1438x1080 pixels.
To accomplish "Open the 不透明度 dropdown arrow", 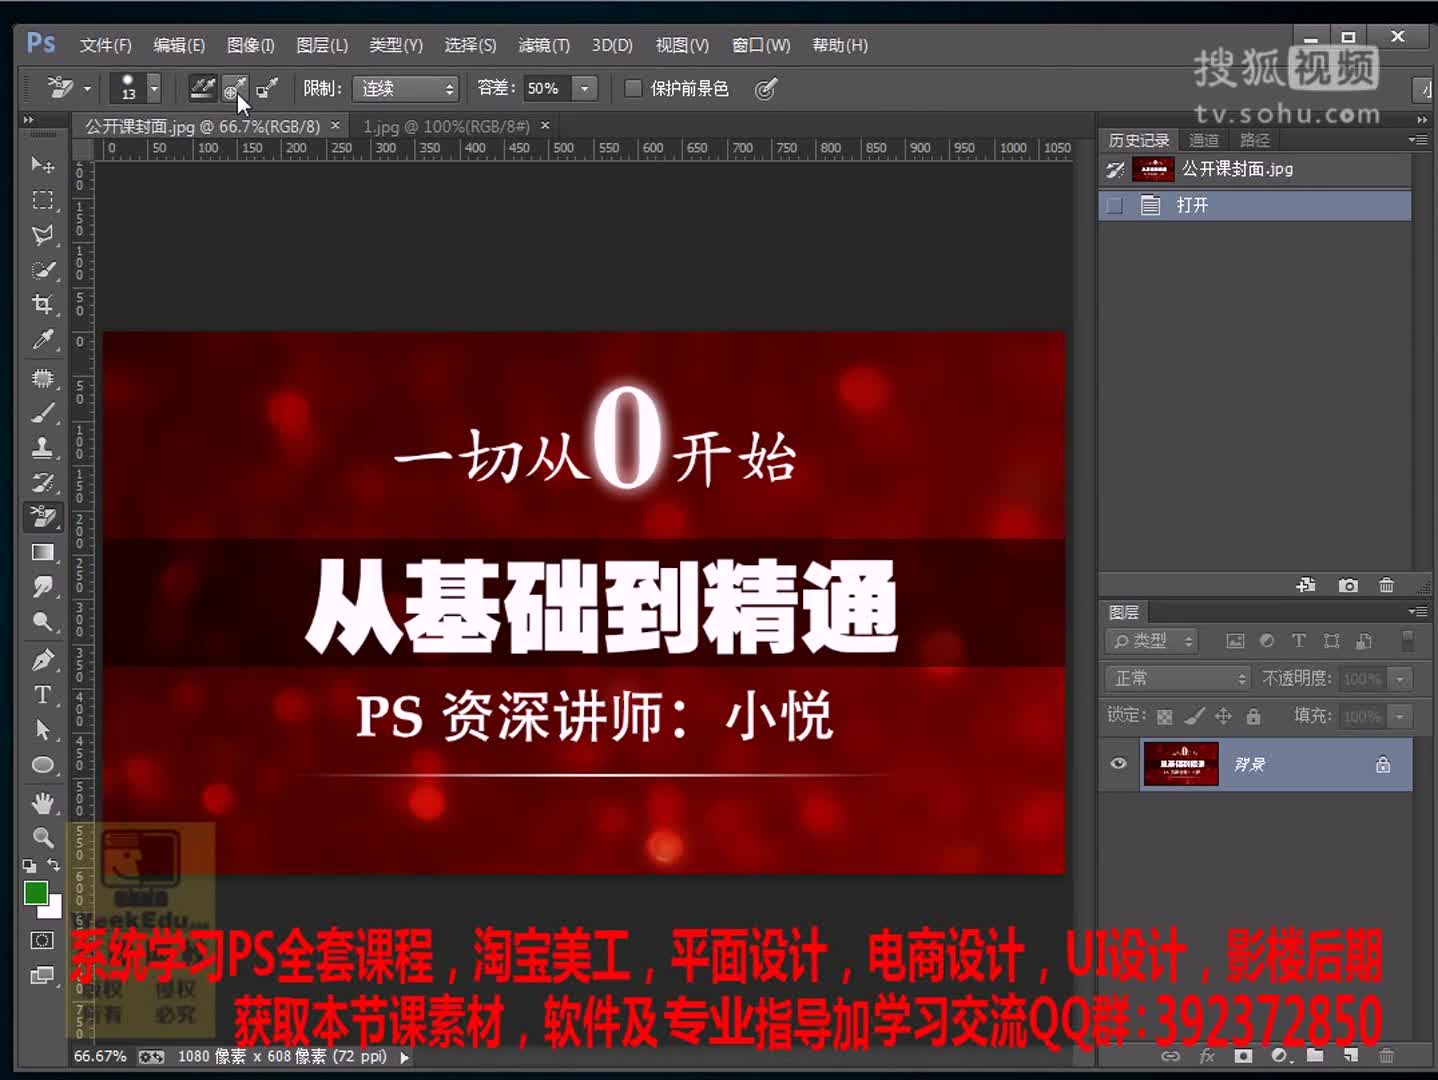I will pyautogui.click(x=1401, y=679).
